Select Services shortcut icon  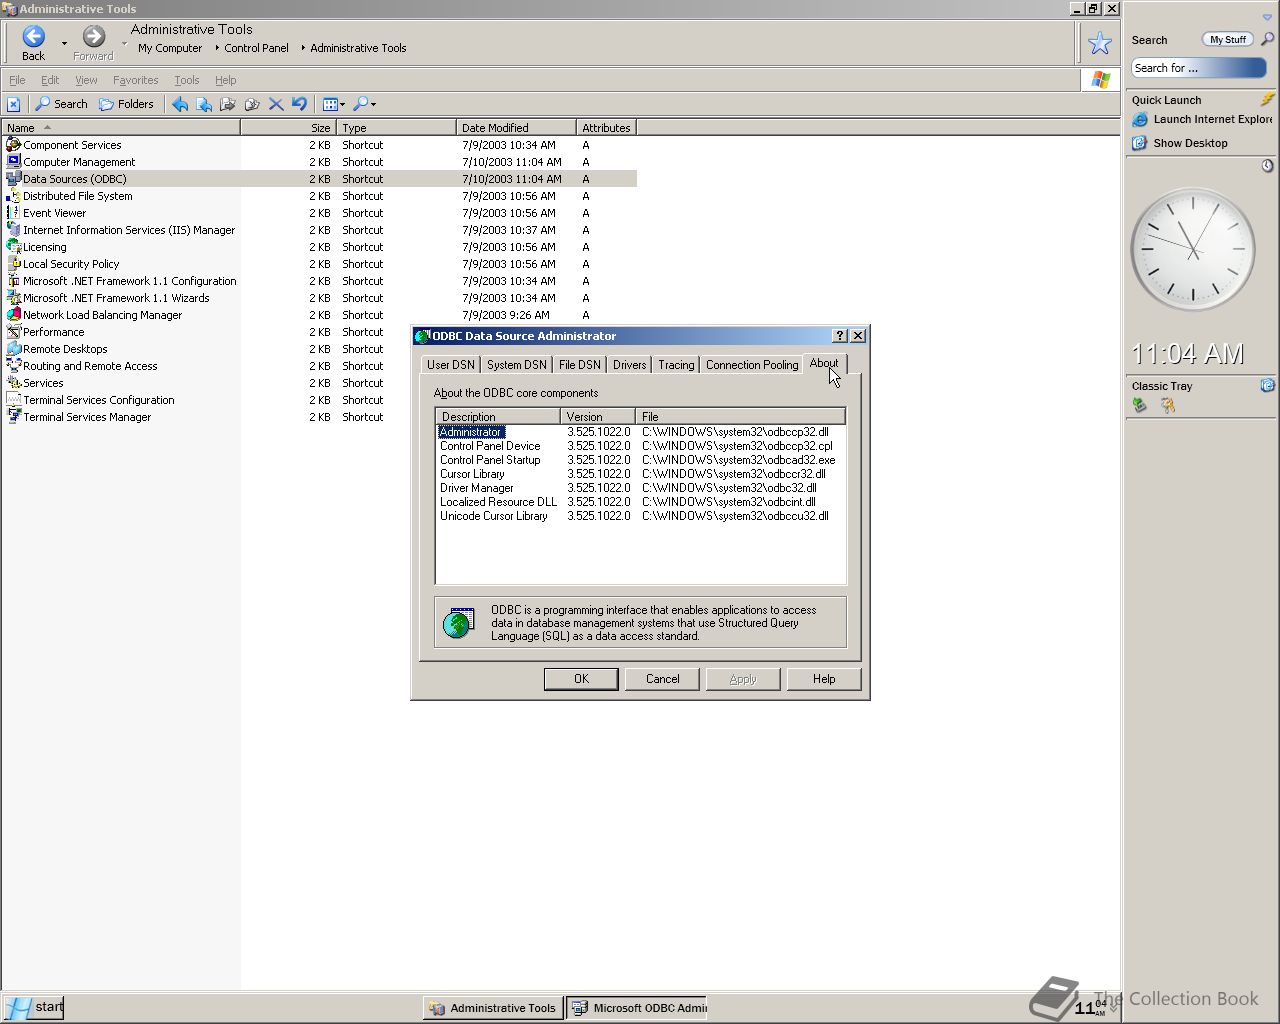14,383
